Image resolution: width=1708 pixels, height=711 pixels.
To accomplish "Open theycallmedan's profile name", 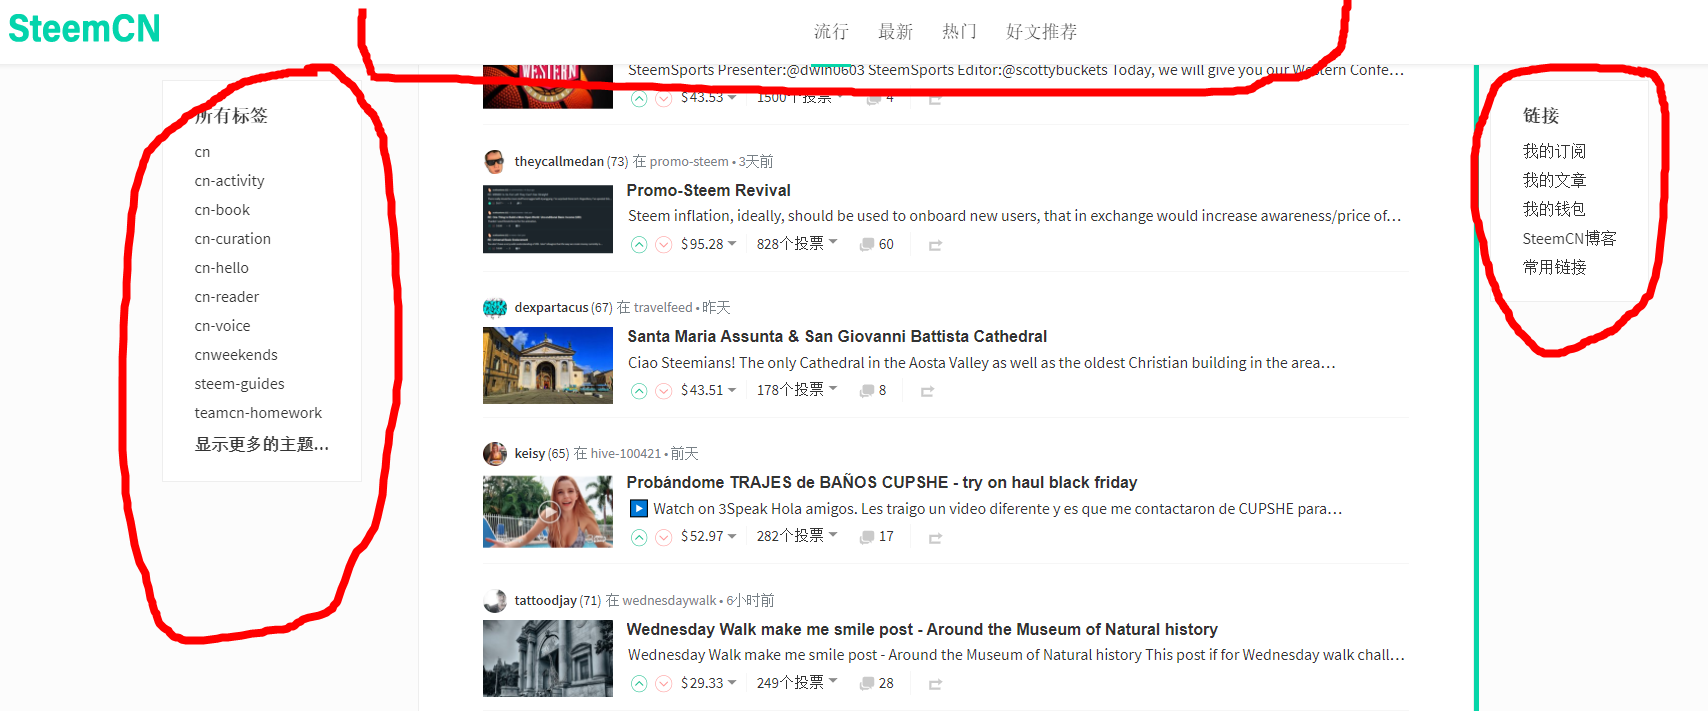I will [559, 161].
